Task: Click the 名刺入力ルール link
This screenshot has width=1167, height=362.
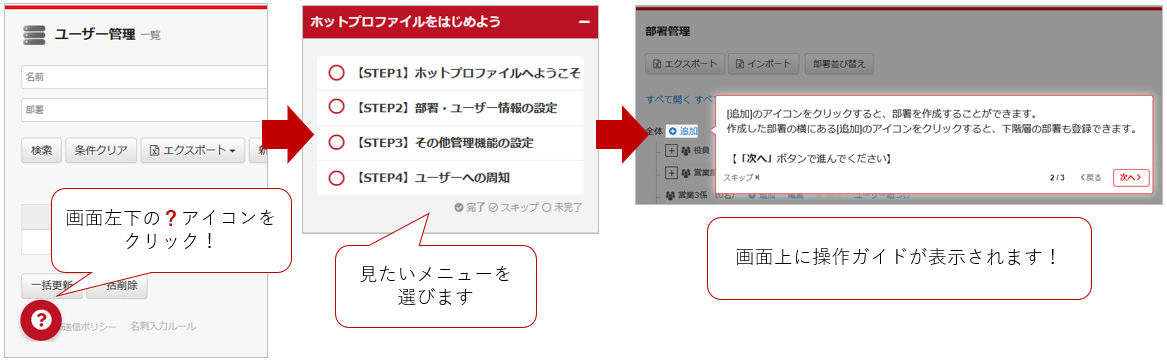Action: click(163, 326)
